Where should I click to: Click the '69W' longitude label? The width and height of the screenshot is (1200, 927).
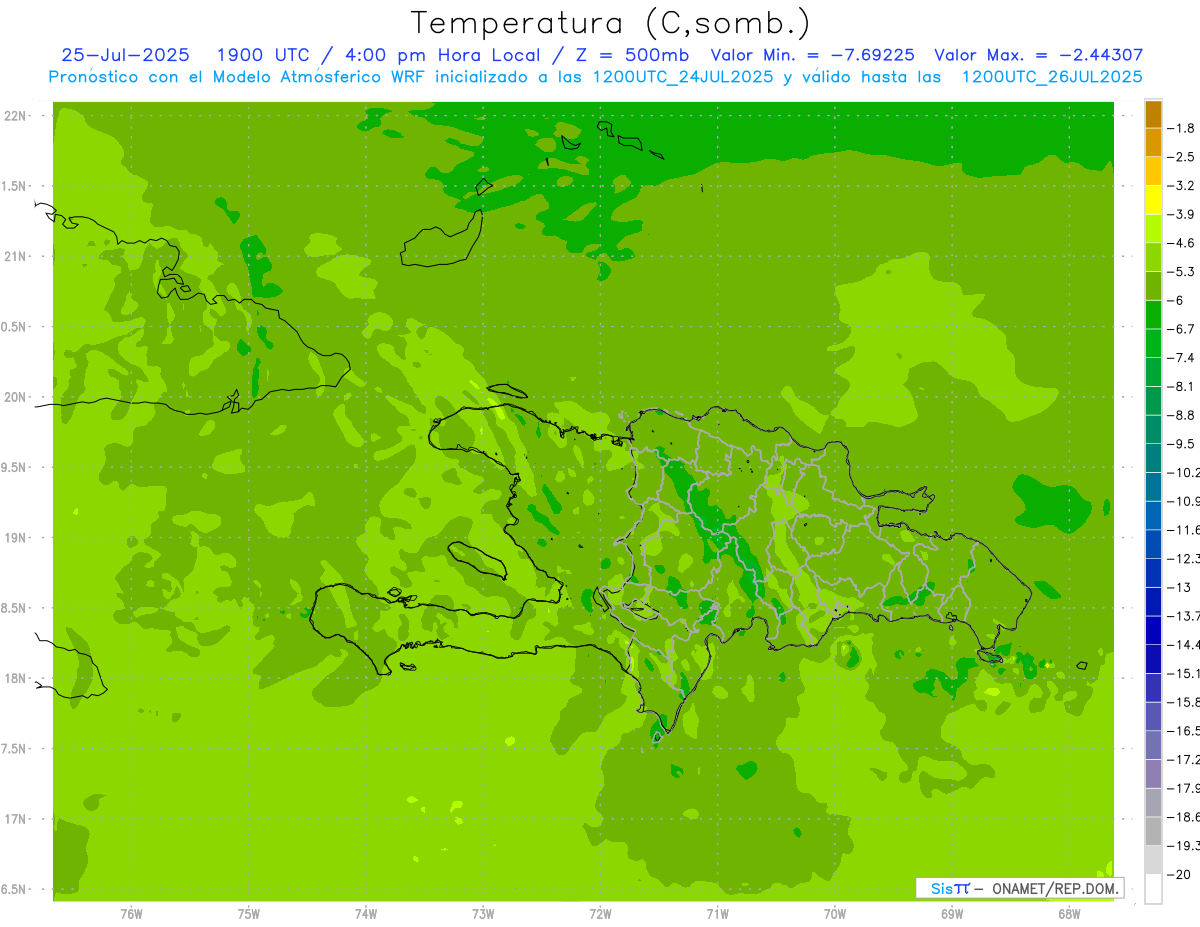tap(952, 914)
